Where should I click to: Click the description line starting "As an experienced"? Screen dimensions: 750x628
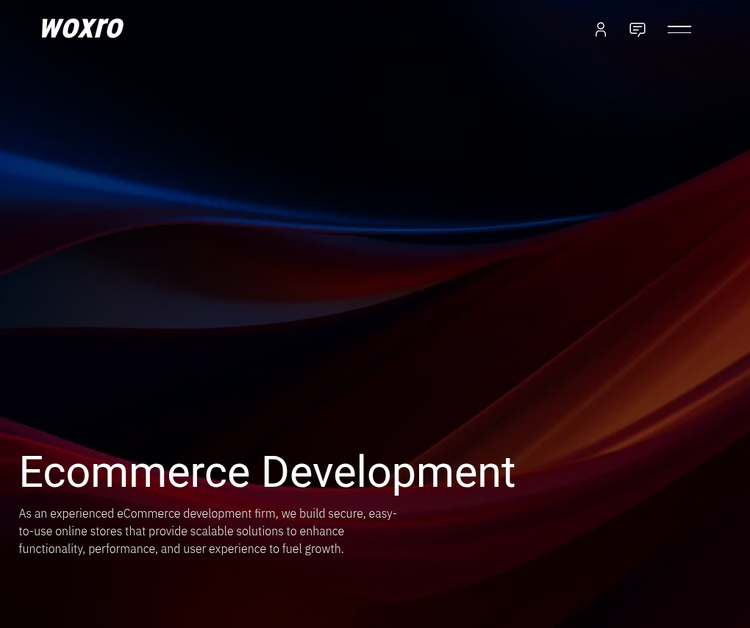[207, 513]
